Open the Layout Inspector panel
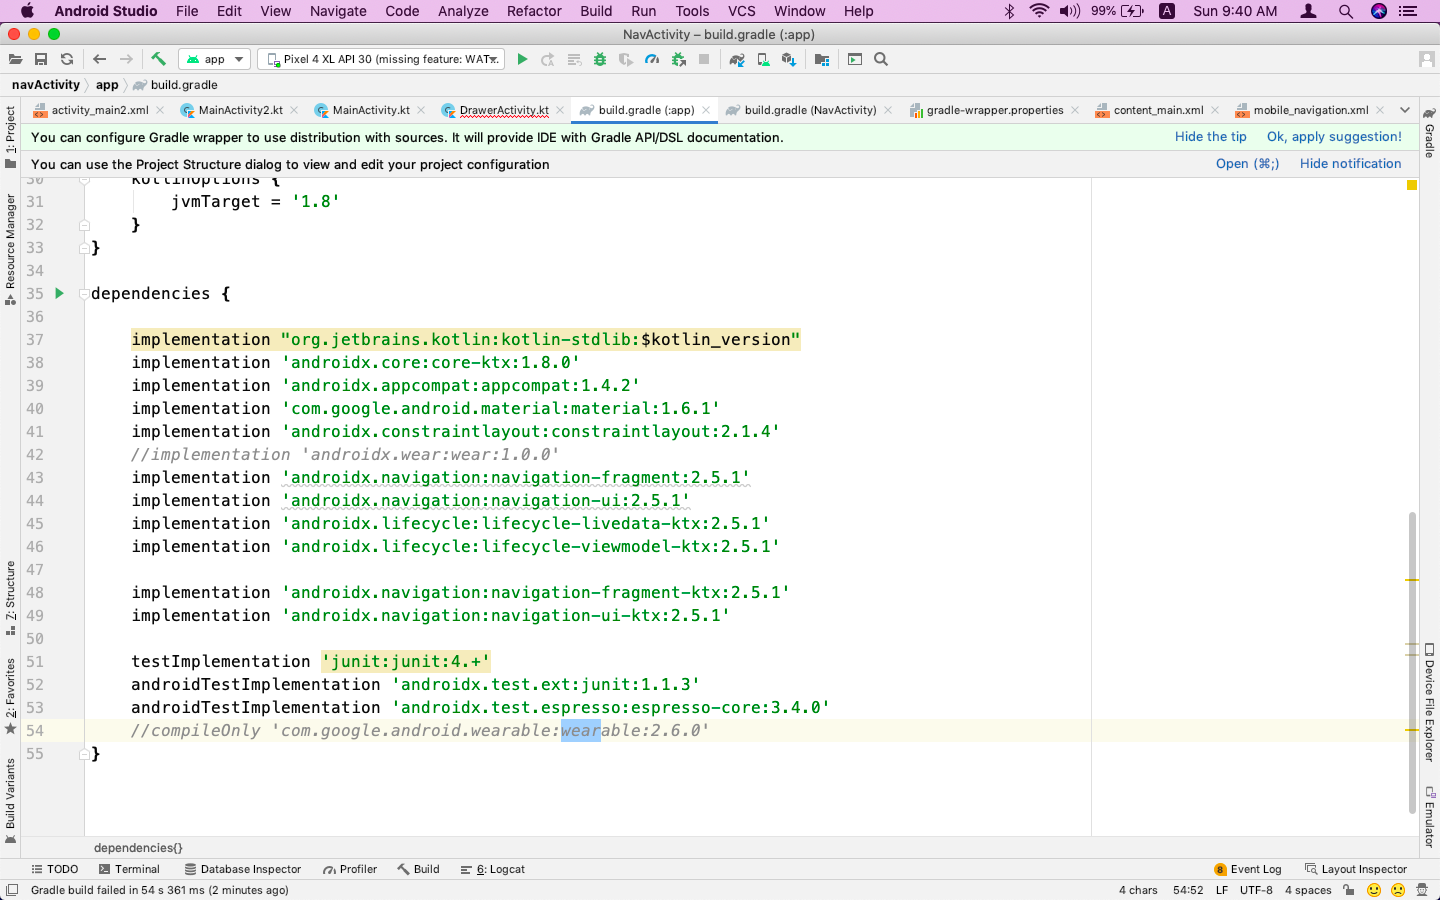Viewport: 1440px width, 900px height. click(1355, 869)
